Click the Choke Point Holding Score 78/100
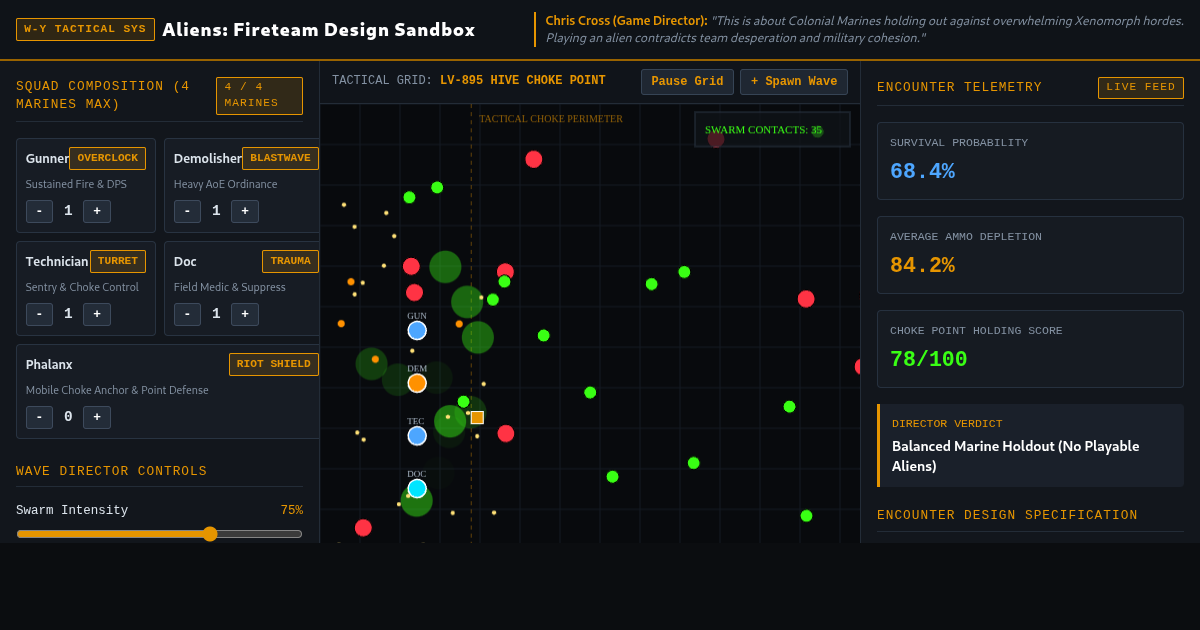 point(929,360)
